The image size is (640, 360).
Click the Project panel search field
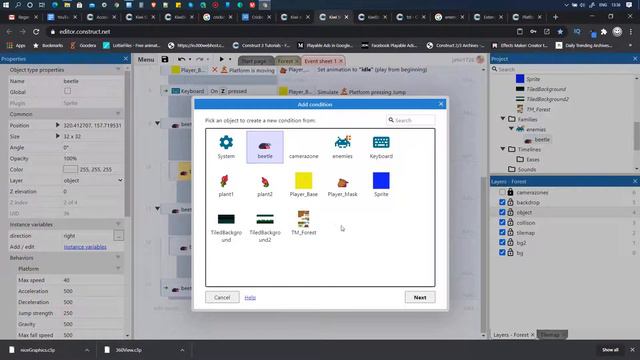[563, 69]
